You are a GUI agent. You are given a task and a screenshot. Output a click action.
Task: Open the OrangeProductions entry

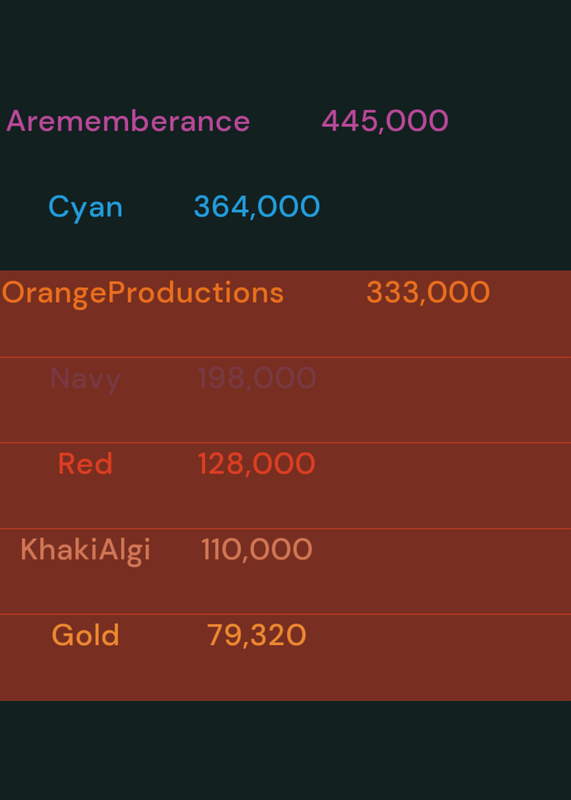(143, 293)
